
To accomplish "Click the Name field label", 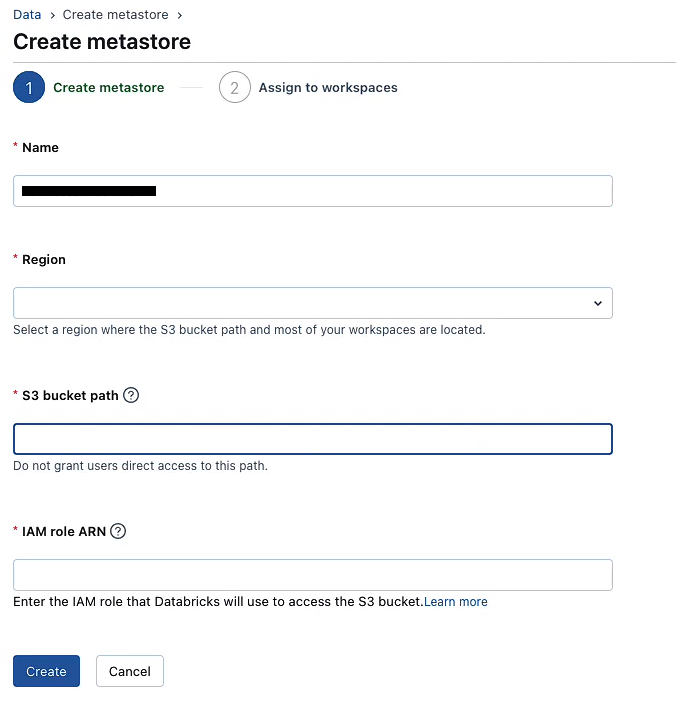I will (x=40, y=147).
